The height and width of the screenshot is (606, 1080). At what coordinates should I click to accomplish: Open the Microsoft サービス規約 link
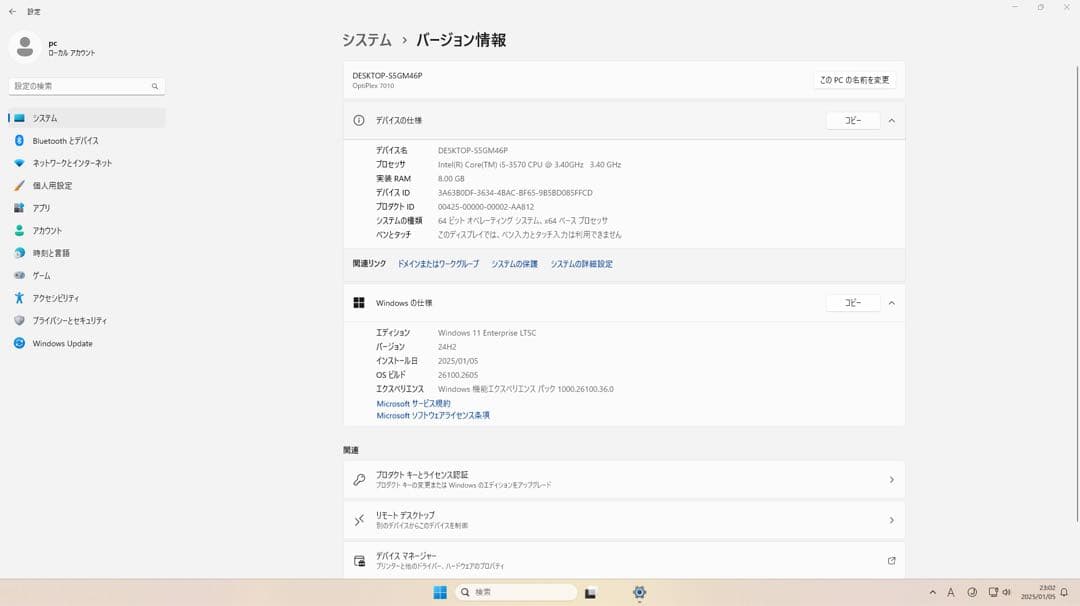pos(412,403)
